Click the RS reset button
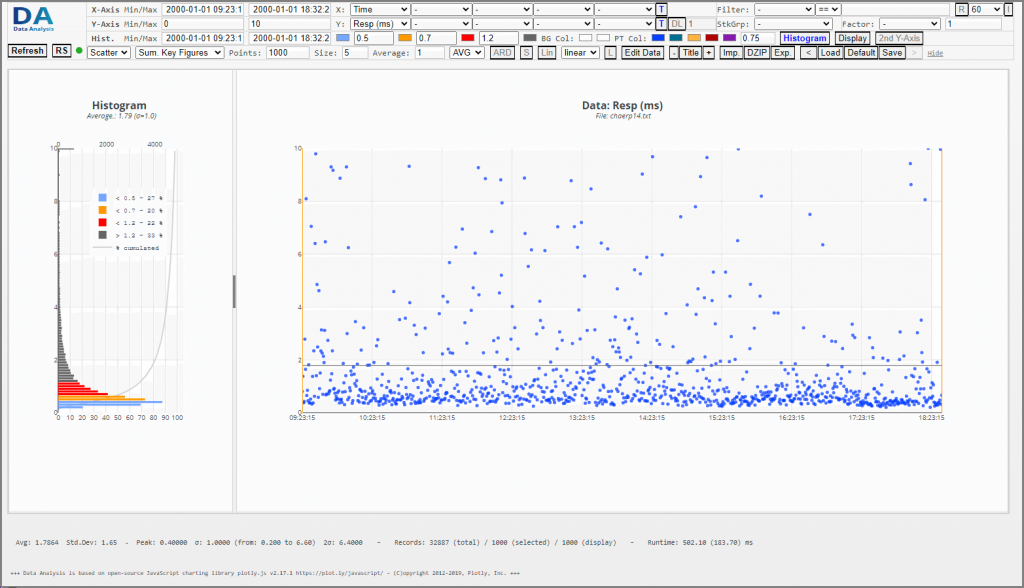The width and height of the screenshot is (1024, 588). point(61,51)
